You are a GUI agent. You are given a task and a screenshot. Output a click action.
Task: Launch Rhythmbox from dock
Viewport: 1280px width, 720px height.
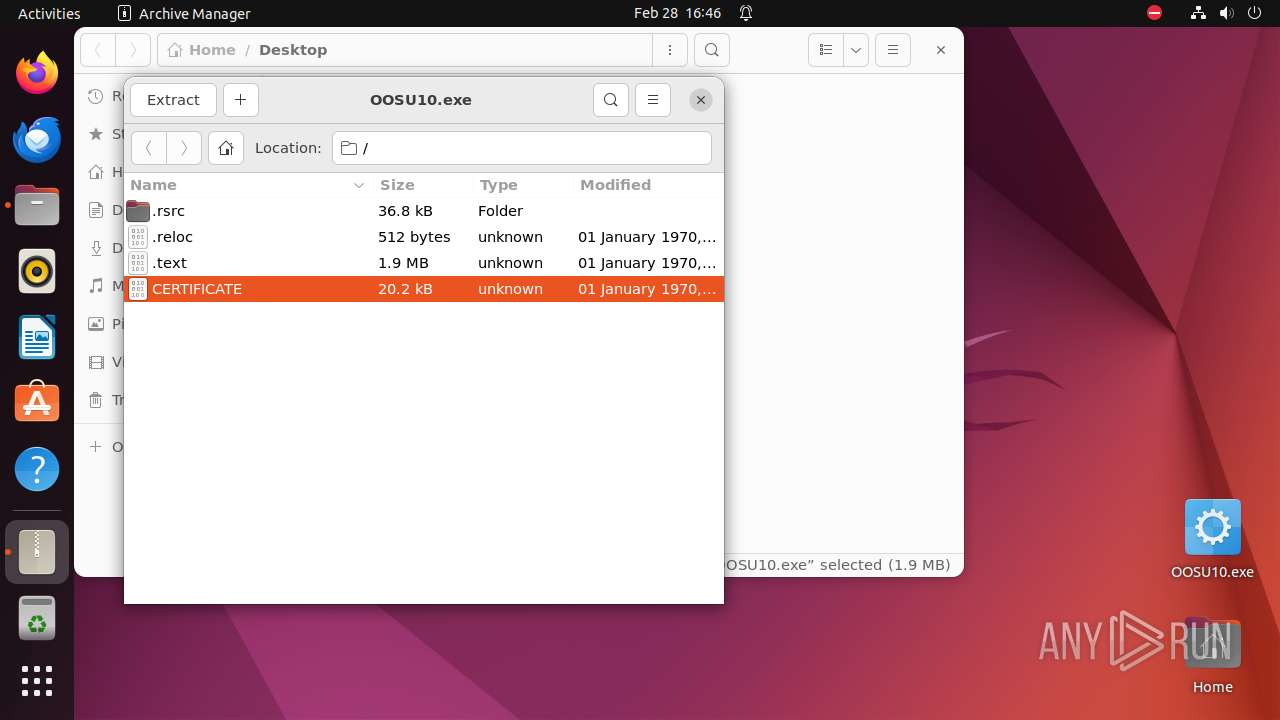pos(37,271)
